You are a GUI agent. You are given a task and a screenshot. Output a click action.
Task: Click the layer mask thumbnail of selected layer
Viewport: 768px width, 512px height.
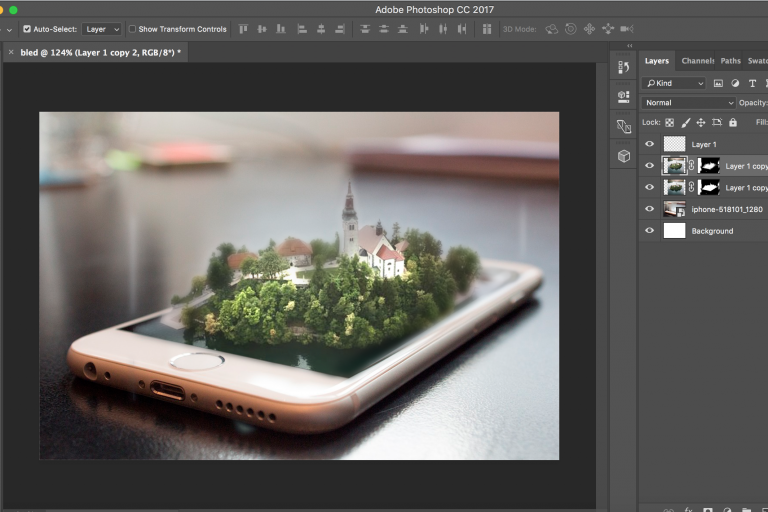tap(708, 166)
